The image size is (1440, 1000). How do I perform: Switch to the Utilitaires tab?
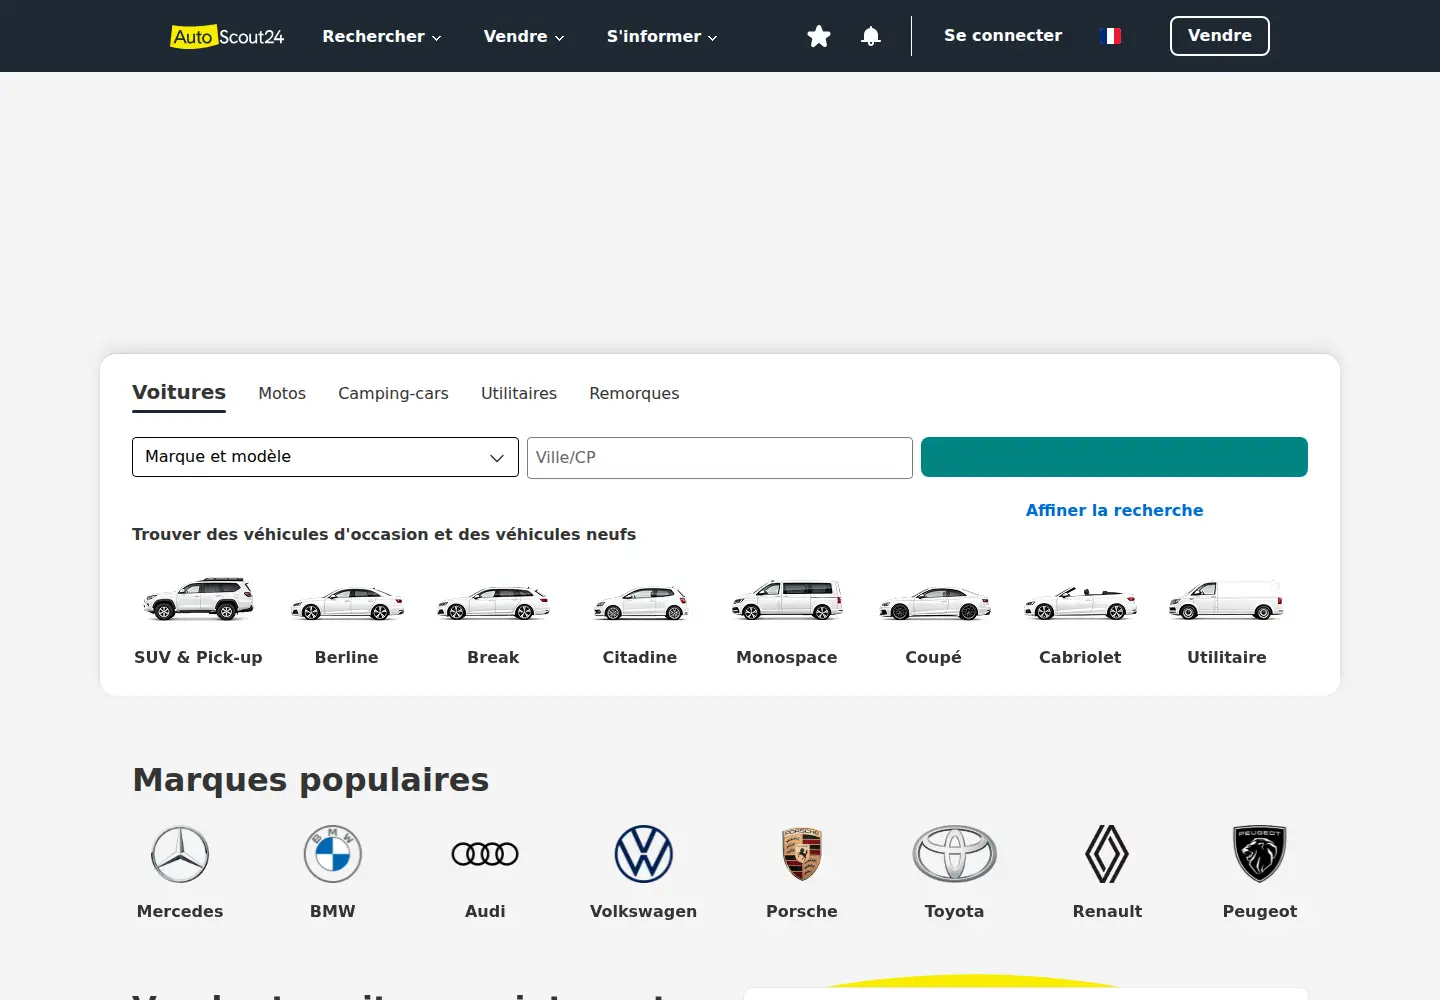(x=519, y=393)
